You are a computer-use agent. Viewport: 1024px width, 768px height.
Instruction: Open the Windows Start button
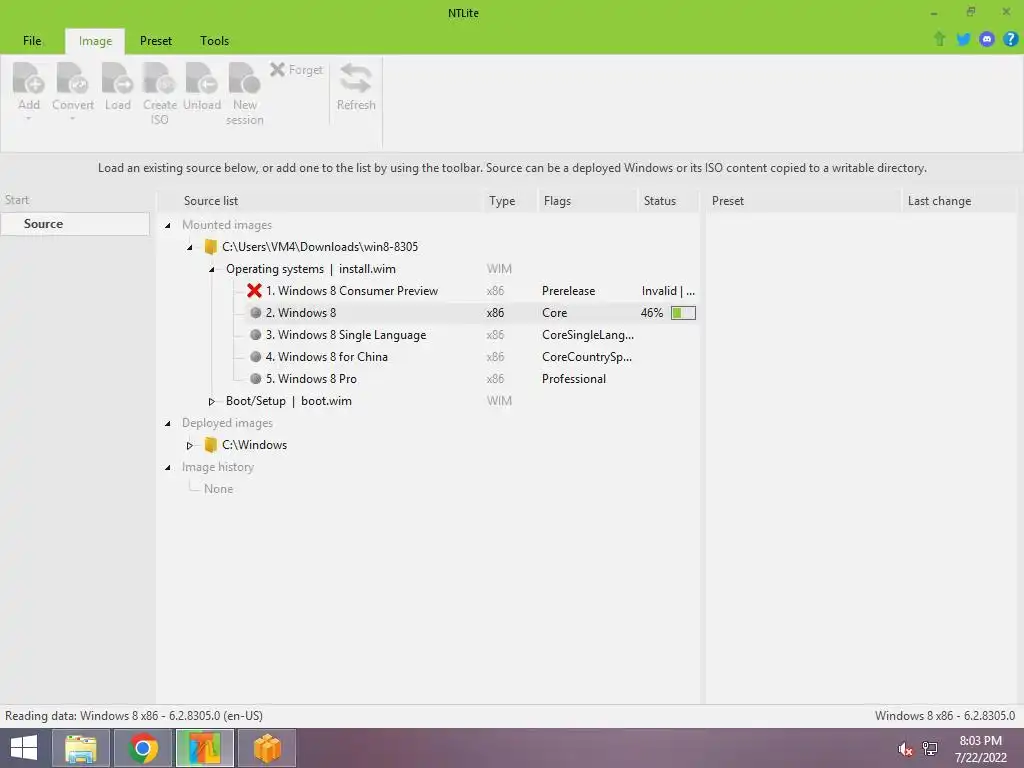[24, 748]
